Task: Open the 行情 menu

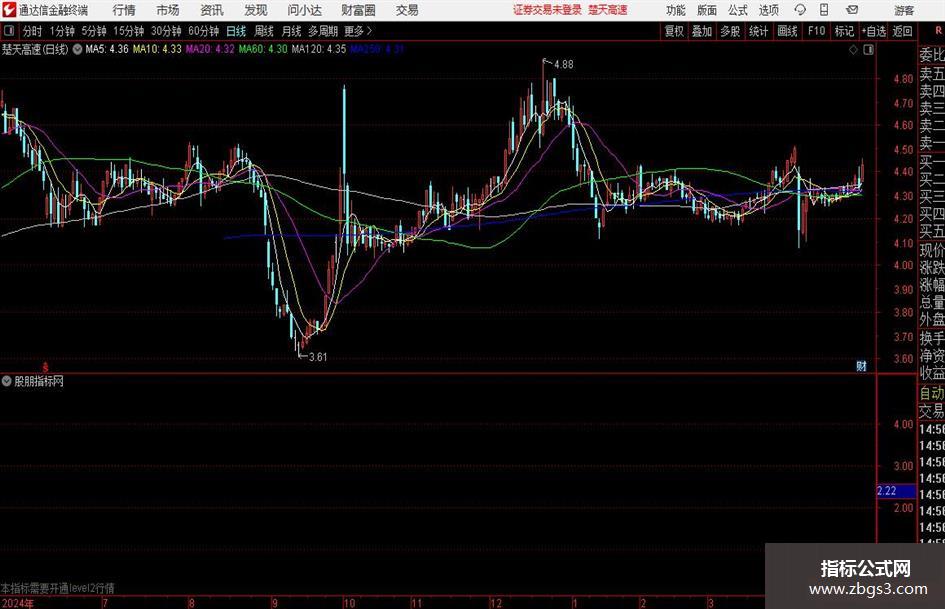Action: [x=124, y=10]
